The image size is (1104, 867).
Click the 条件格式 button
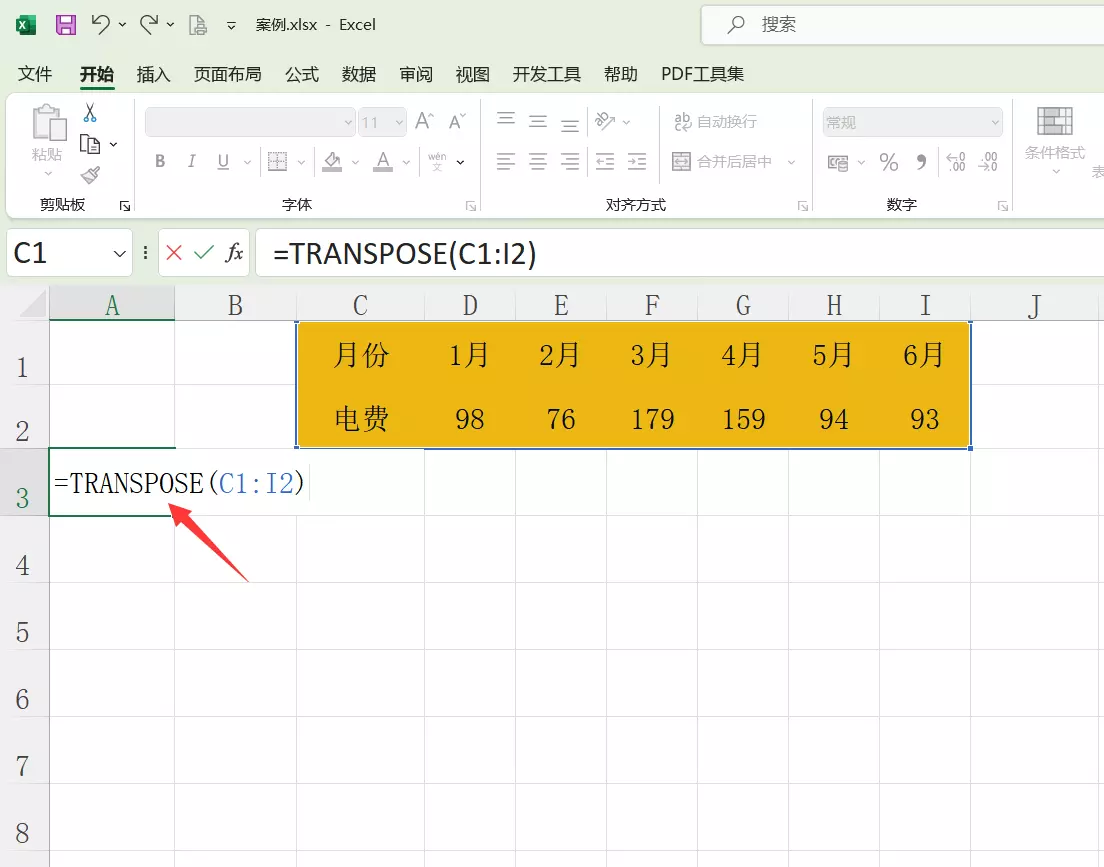1054,140
